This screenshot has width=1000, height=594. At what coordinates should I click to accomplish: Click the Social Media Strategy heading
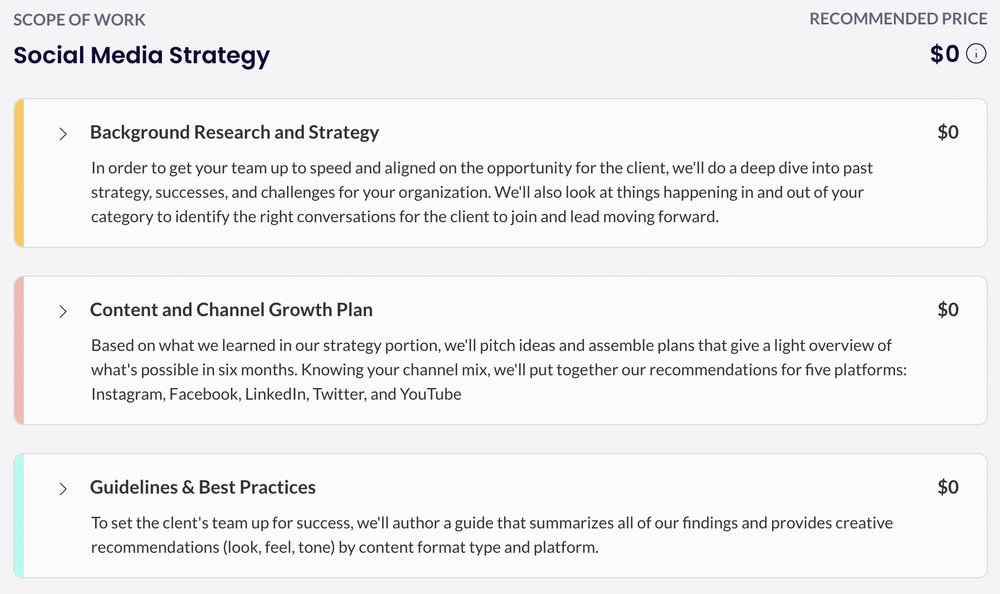(142, 55)
